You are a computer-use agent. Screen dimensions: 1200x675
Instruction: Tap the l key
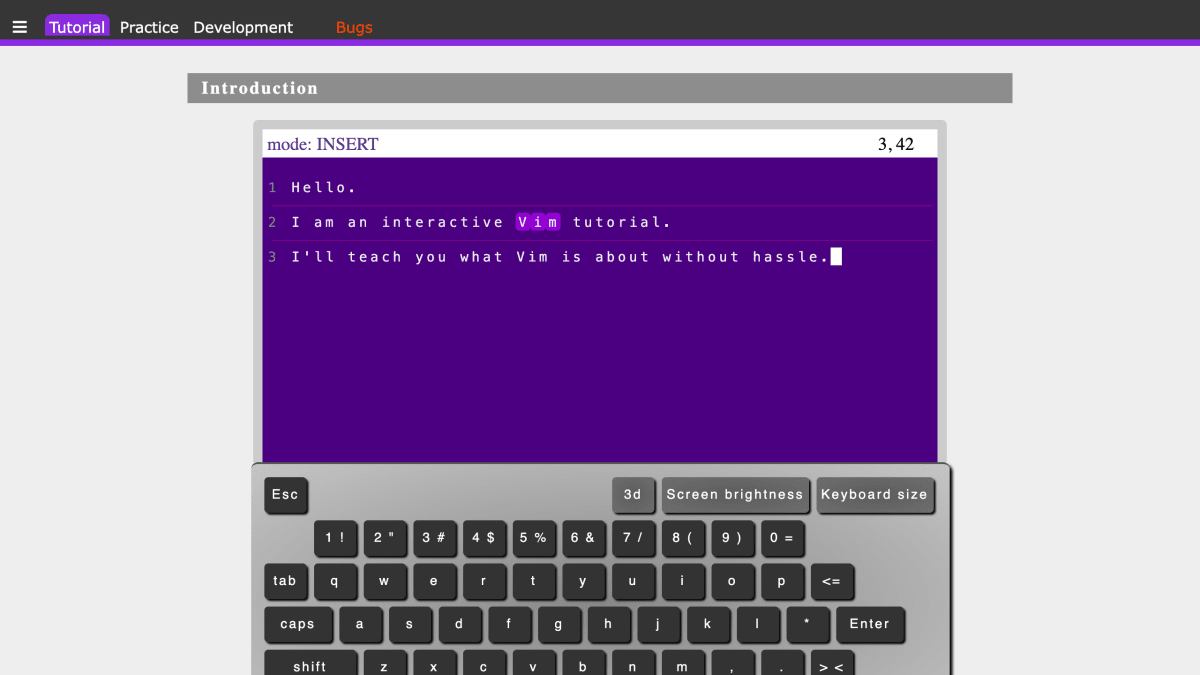pyautogui.click(x=757, y=624)
